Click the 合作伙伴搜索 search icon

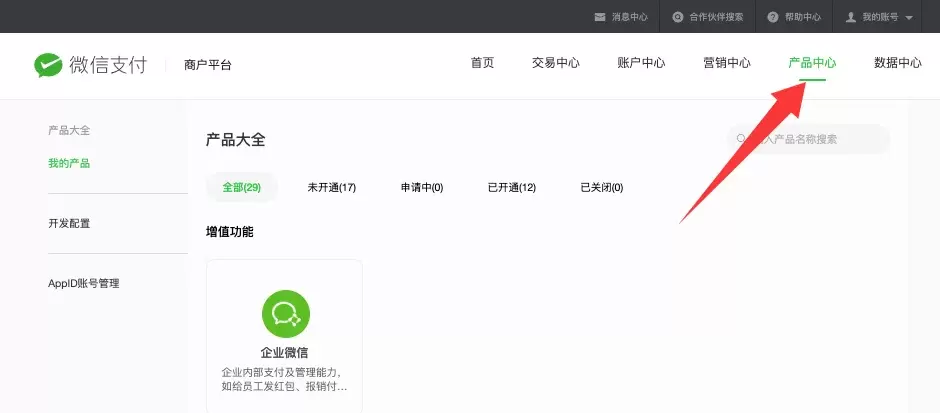pos(677,17)
